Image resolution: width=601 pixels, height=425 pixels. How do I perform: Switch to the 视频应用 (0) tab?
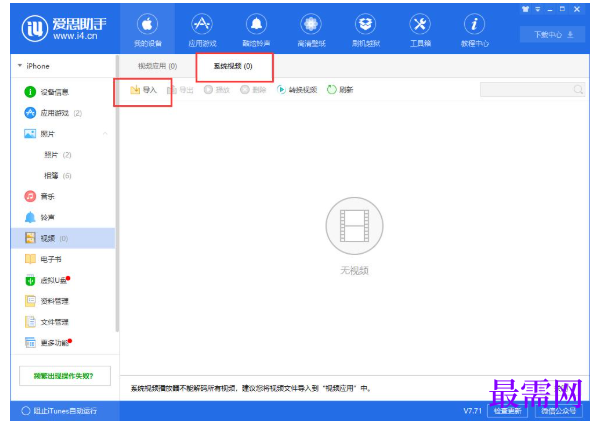(x=158, y=66)
